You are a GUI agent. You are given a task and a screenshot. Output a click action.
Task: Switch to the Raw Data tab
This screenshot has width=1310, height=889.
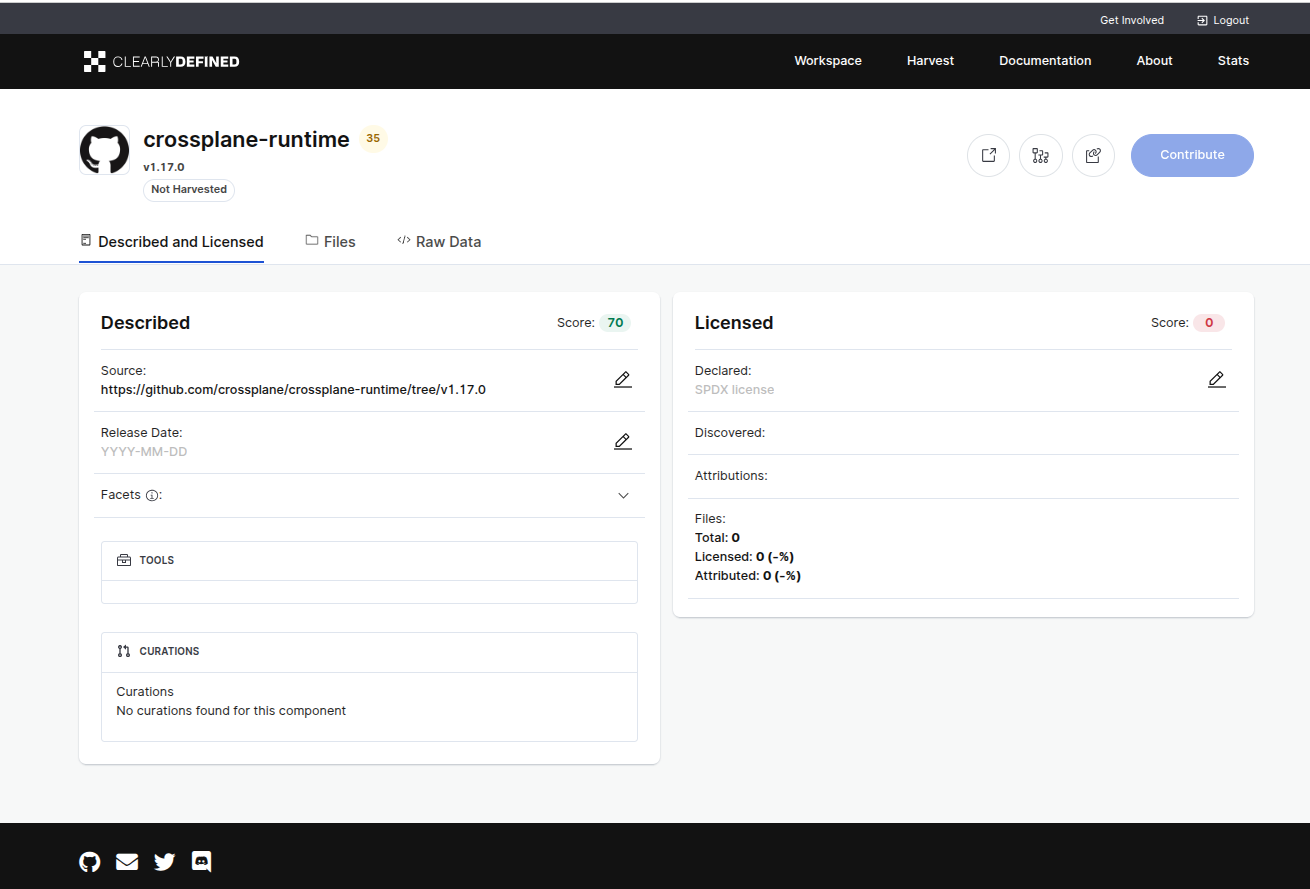click(x=439, y=241)
